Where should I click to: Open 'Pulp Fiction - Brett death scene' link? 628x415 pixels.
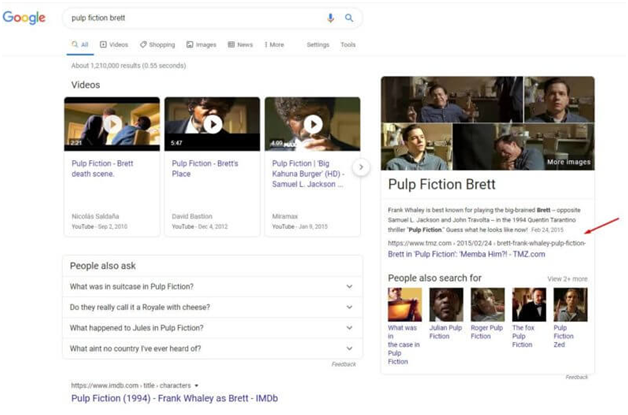(103, 169)
